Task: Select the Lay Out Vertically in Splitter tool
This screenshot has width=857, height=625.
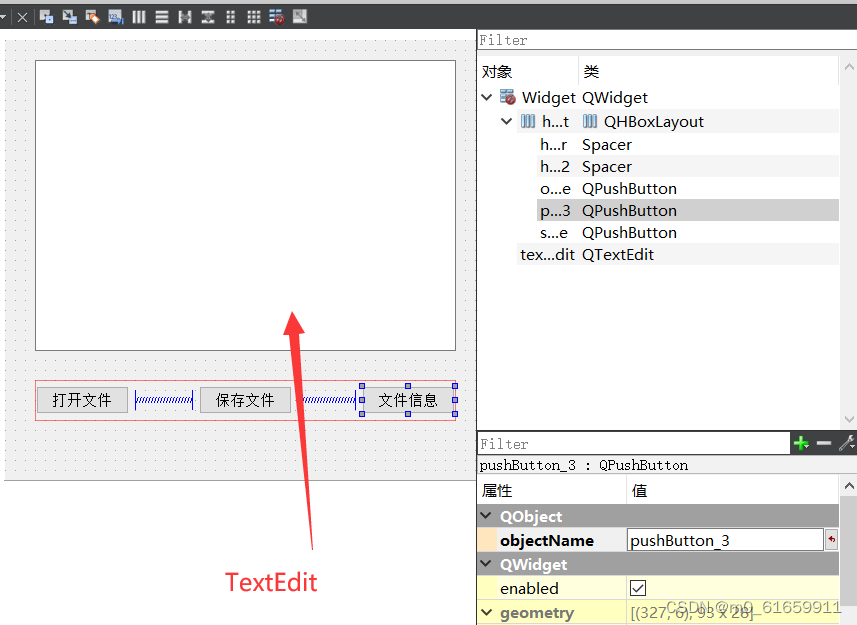Action: (x=208, y=16)
